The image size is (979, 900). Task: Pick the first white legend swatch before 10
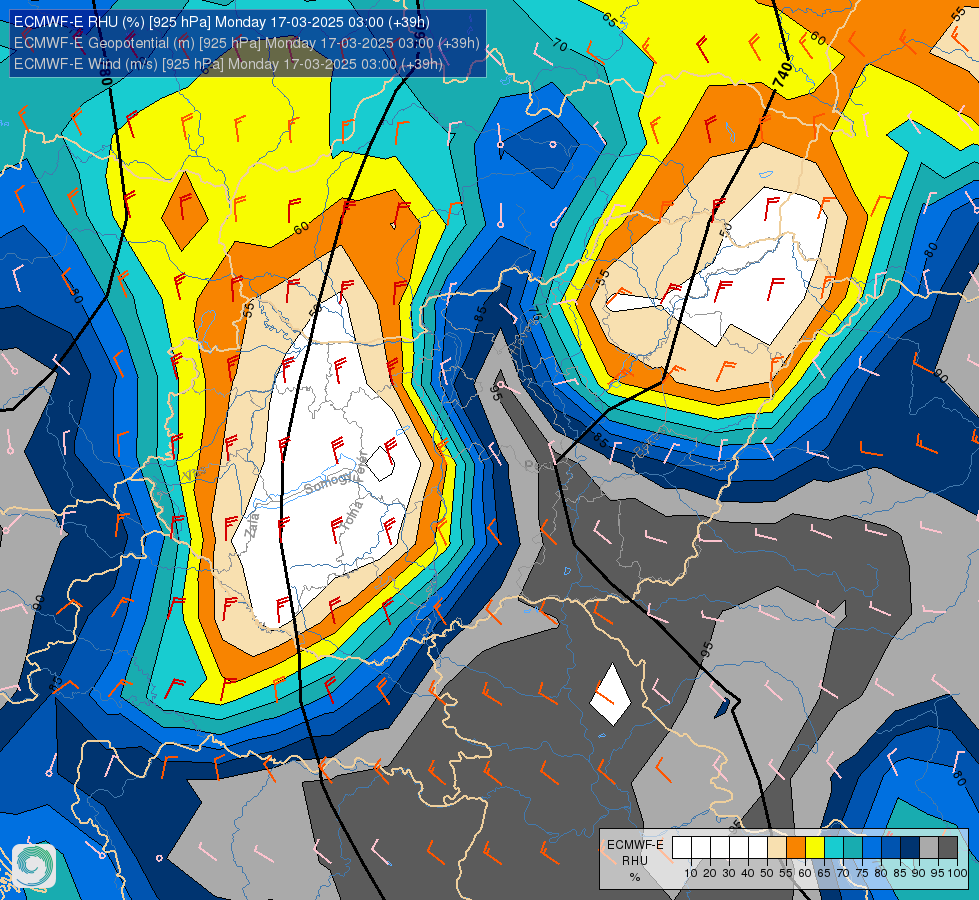(x=682, y=848)
